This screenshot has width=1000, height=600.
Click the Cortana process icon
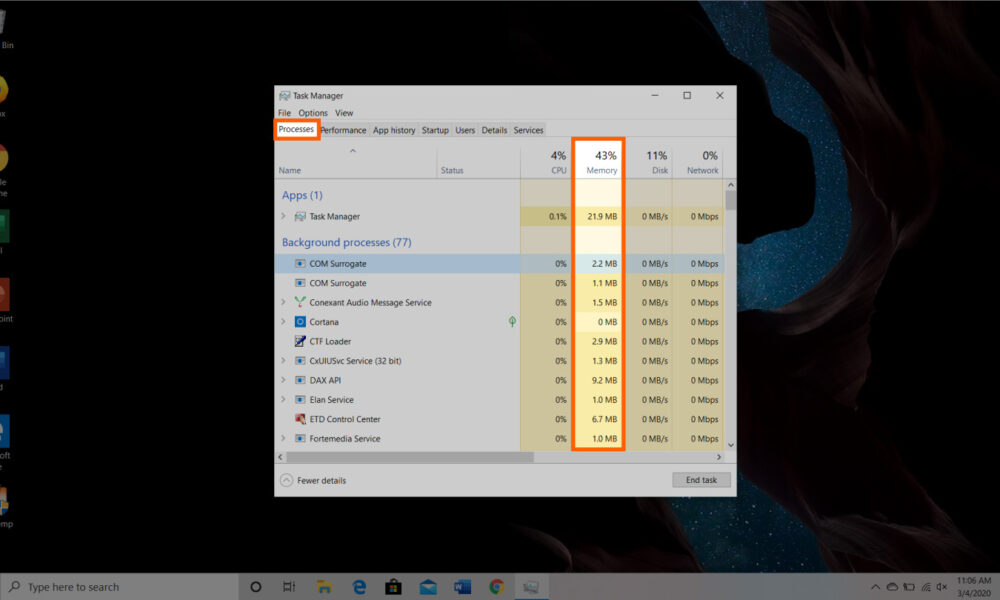click(x=300, y=322)
